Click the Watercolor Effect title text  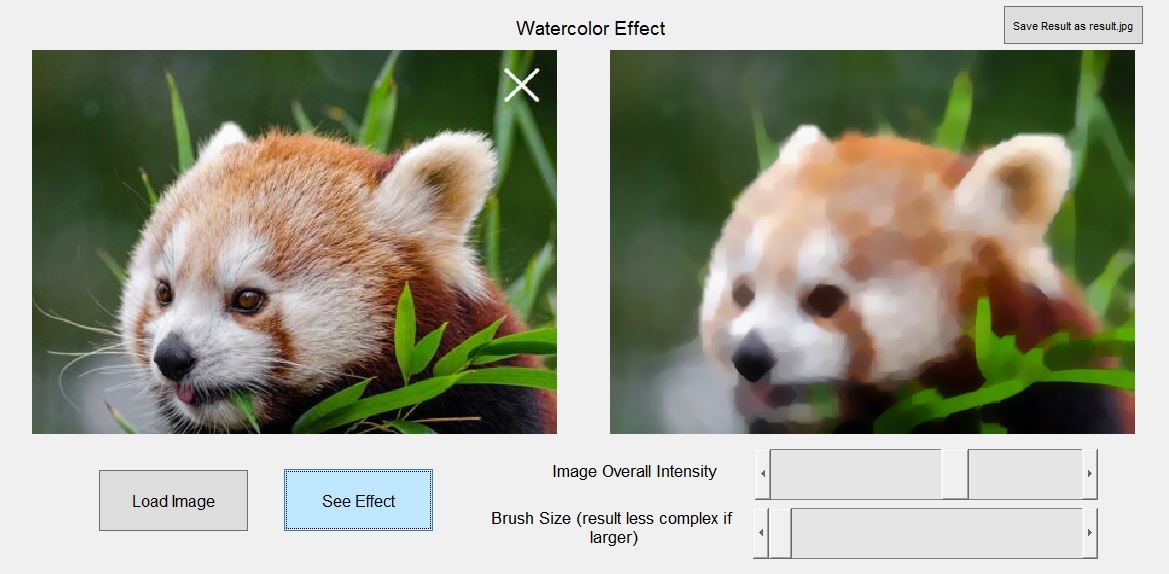coord(590,28)
